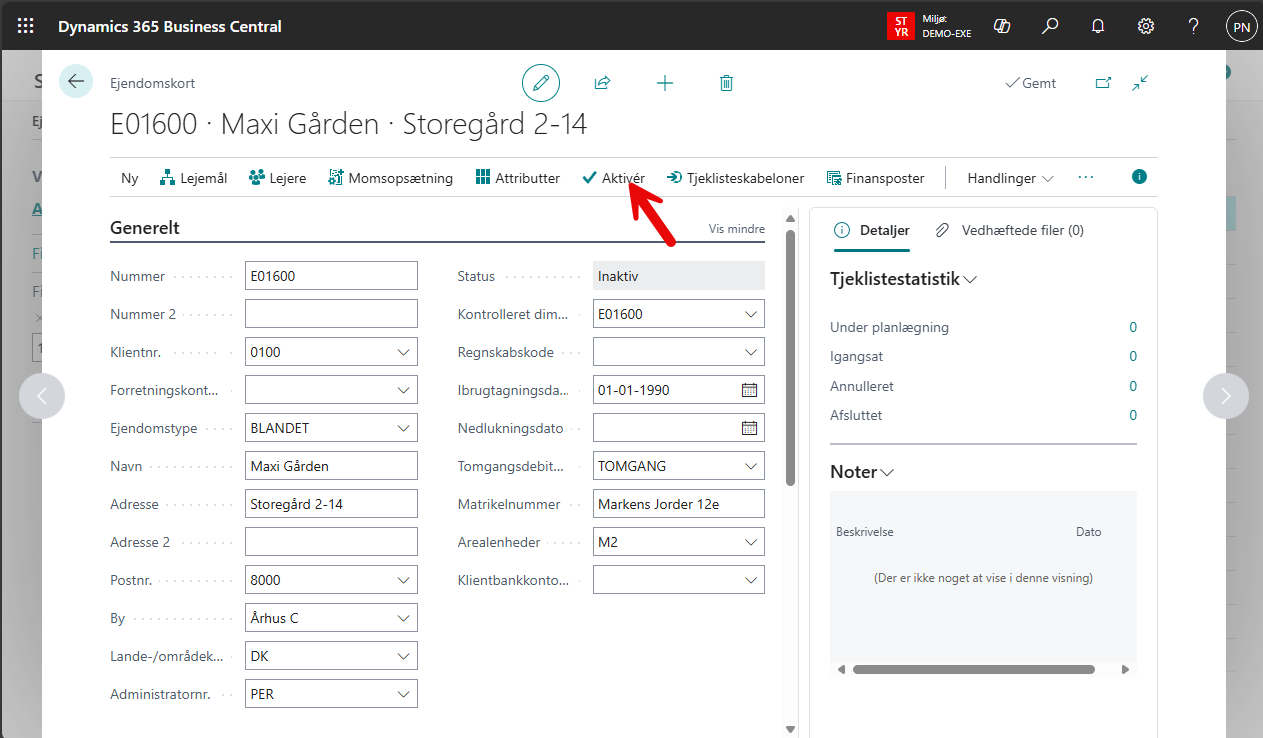Click the Navn input field
This screenshot has width=1263, height=738.
(331, 466)
